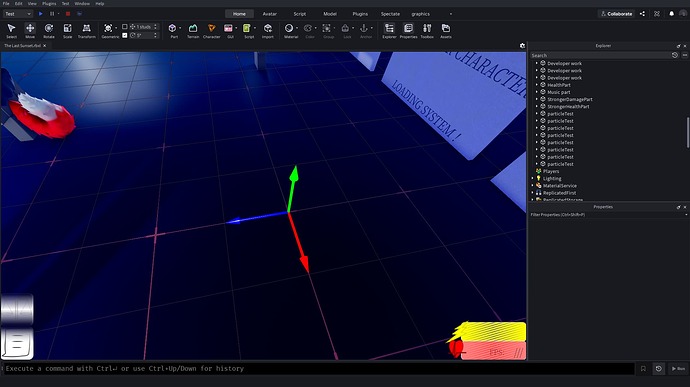Disable the rotation snapping checkbox
Image resolution: width=690 pixels, height=387 pixels.
[125, 35]
